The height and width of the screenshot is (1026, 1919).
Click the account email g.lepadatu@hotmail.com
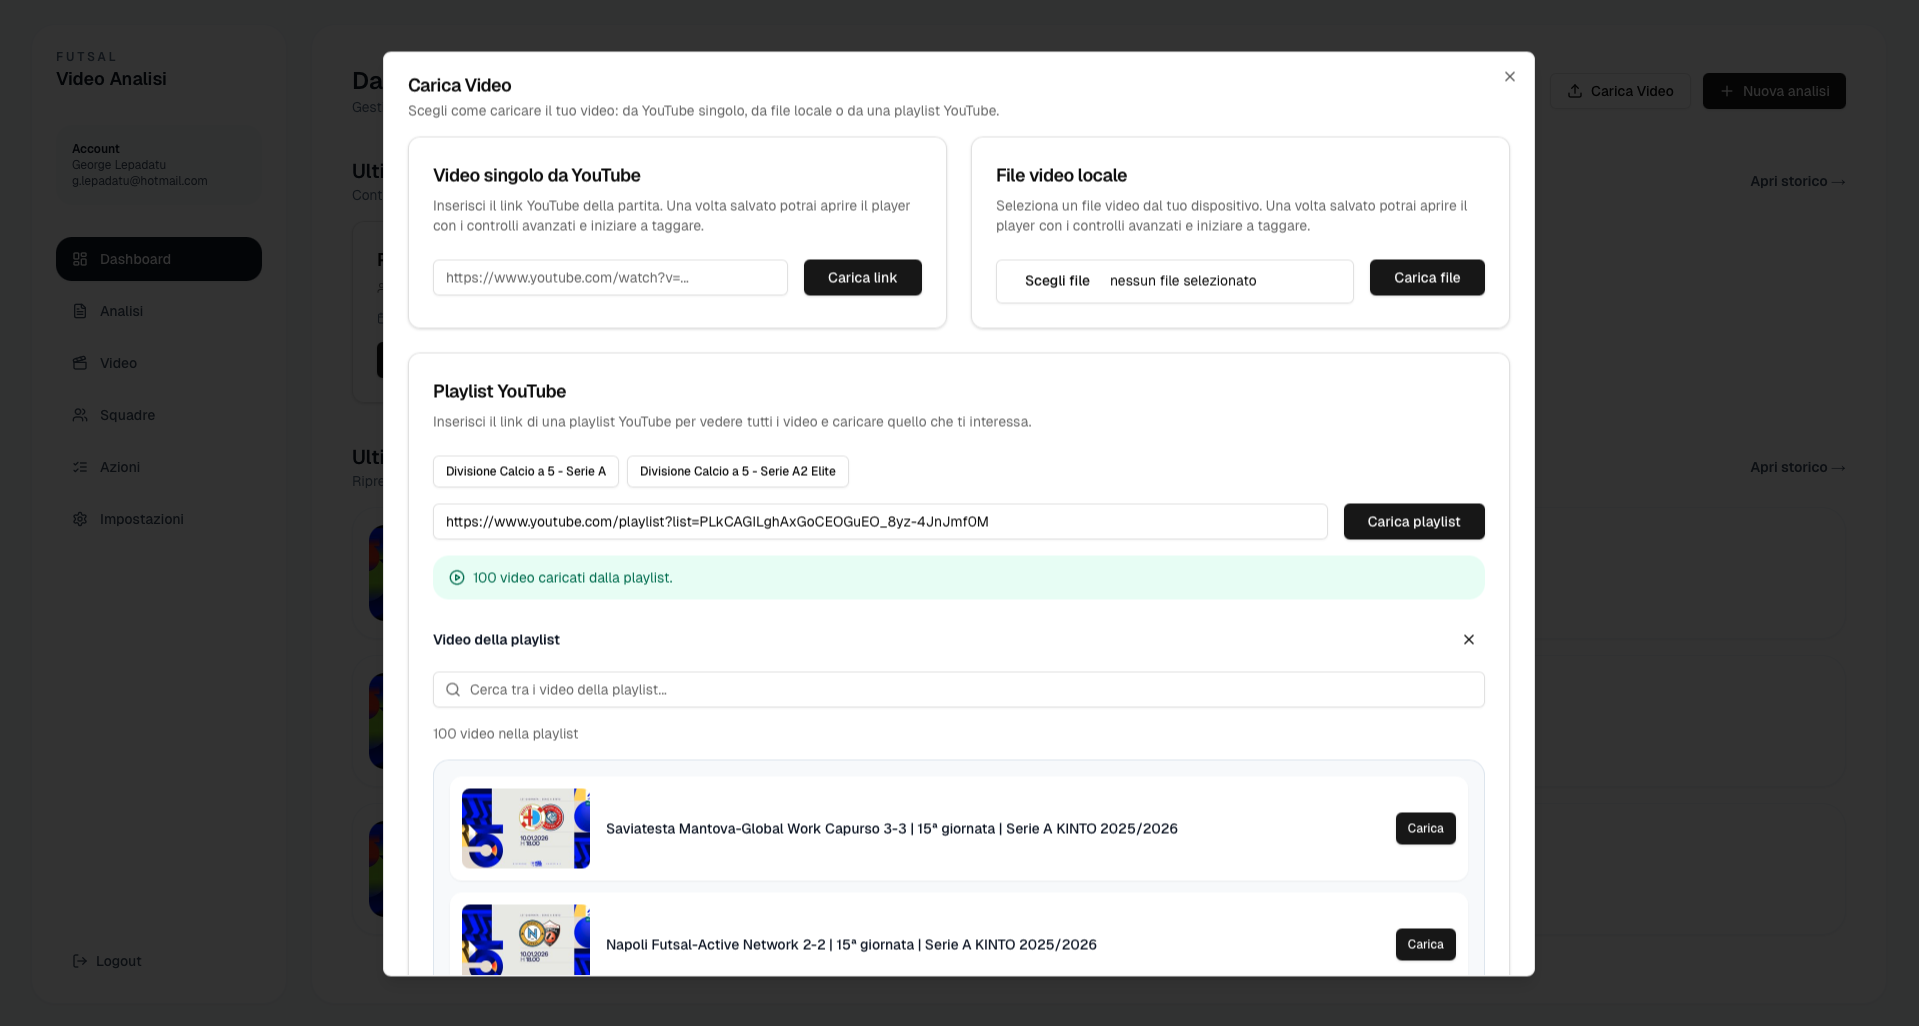coord(140,181)
